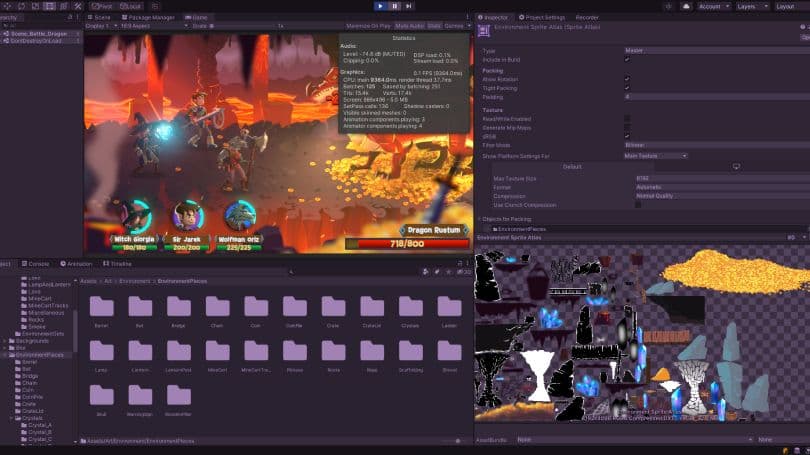Click the Gizmos button in Game view
The image size is (810, 455).
(x=454, y=26)
